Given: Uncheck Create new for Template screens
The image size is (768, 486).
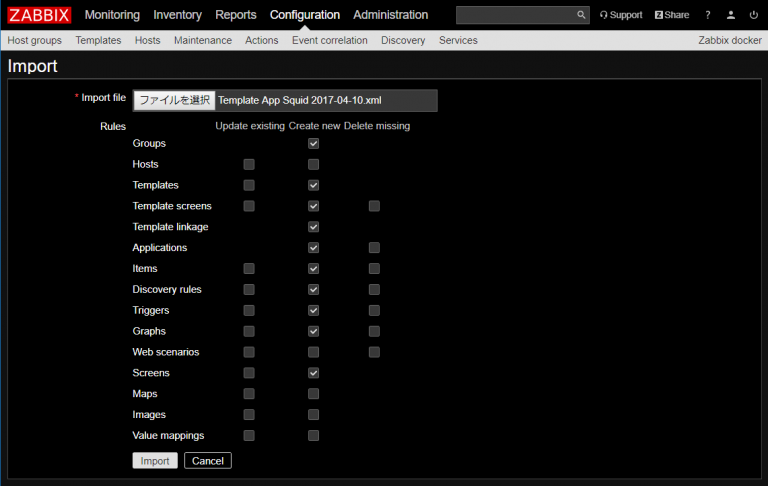Looking at the screenshot, I should click(313, 206).
